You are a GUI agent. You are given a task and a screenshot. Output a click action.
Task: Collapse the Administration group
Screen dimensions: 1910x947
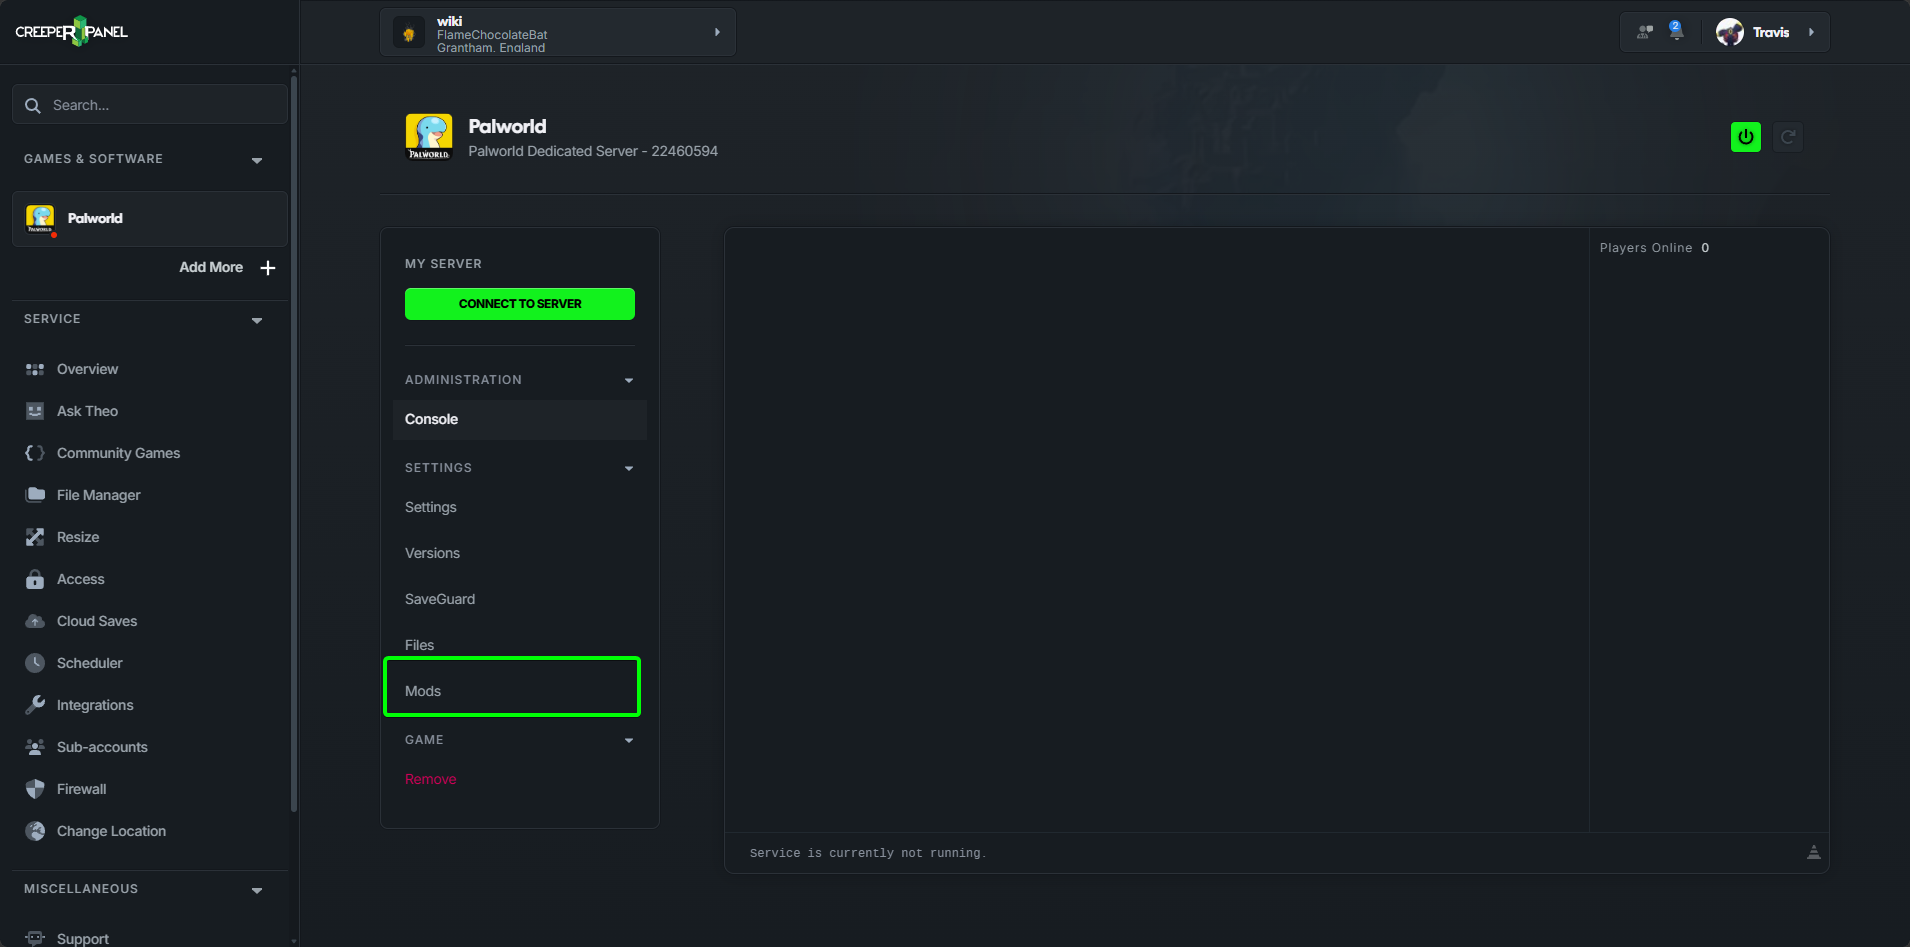pyautogui.click(x=629, y=380)
